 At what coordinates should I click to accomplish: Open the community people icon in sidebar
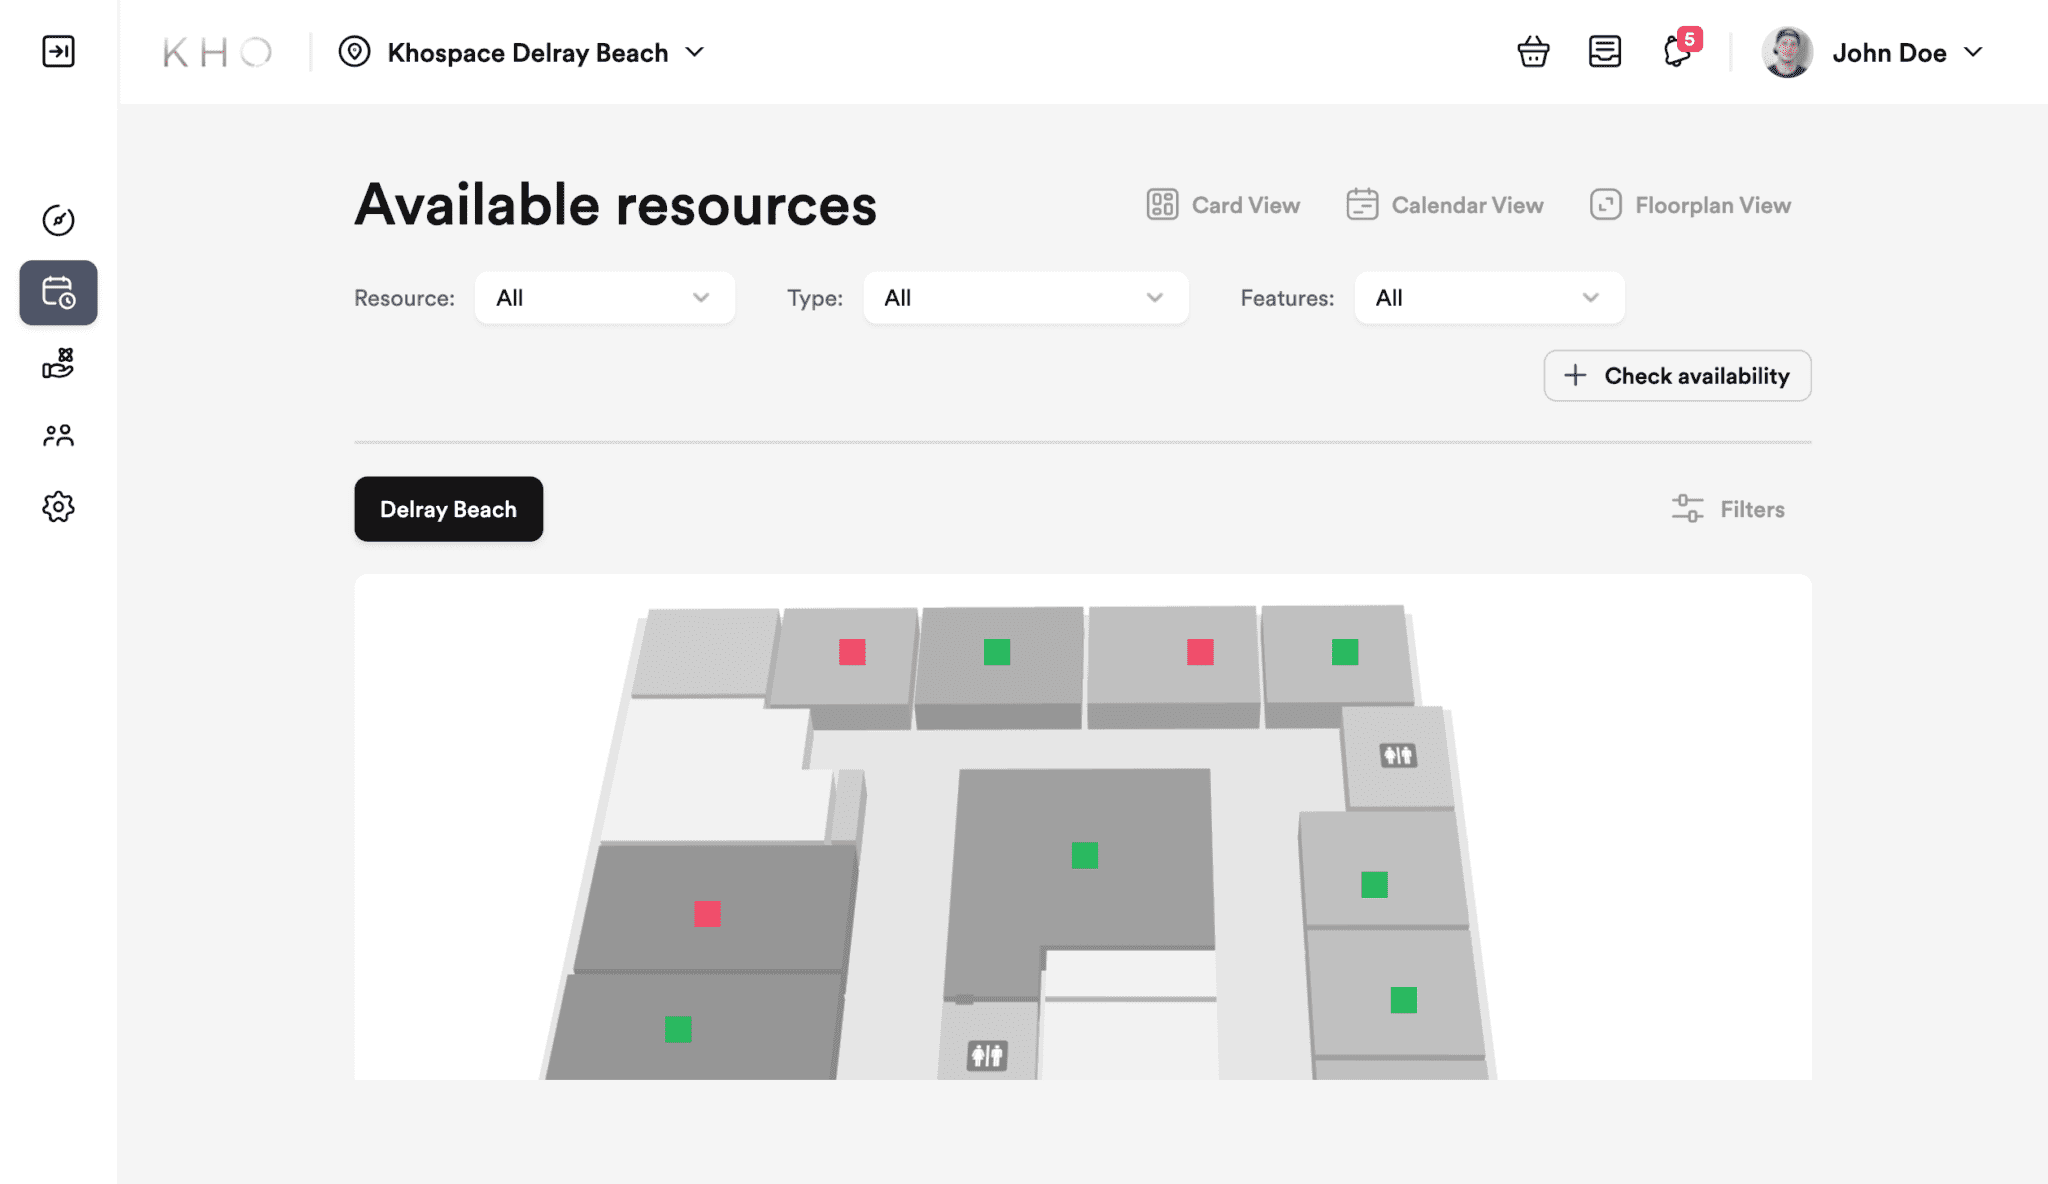(x=58, y=435)
